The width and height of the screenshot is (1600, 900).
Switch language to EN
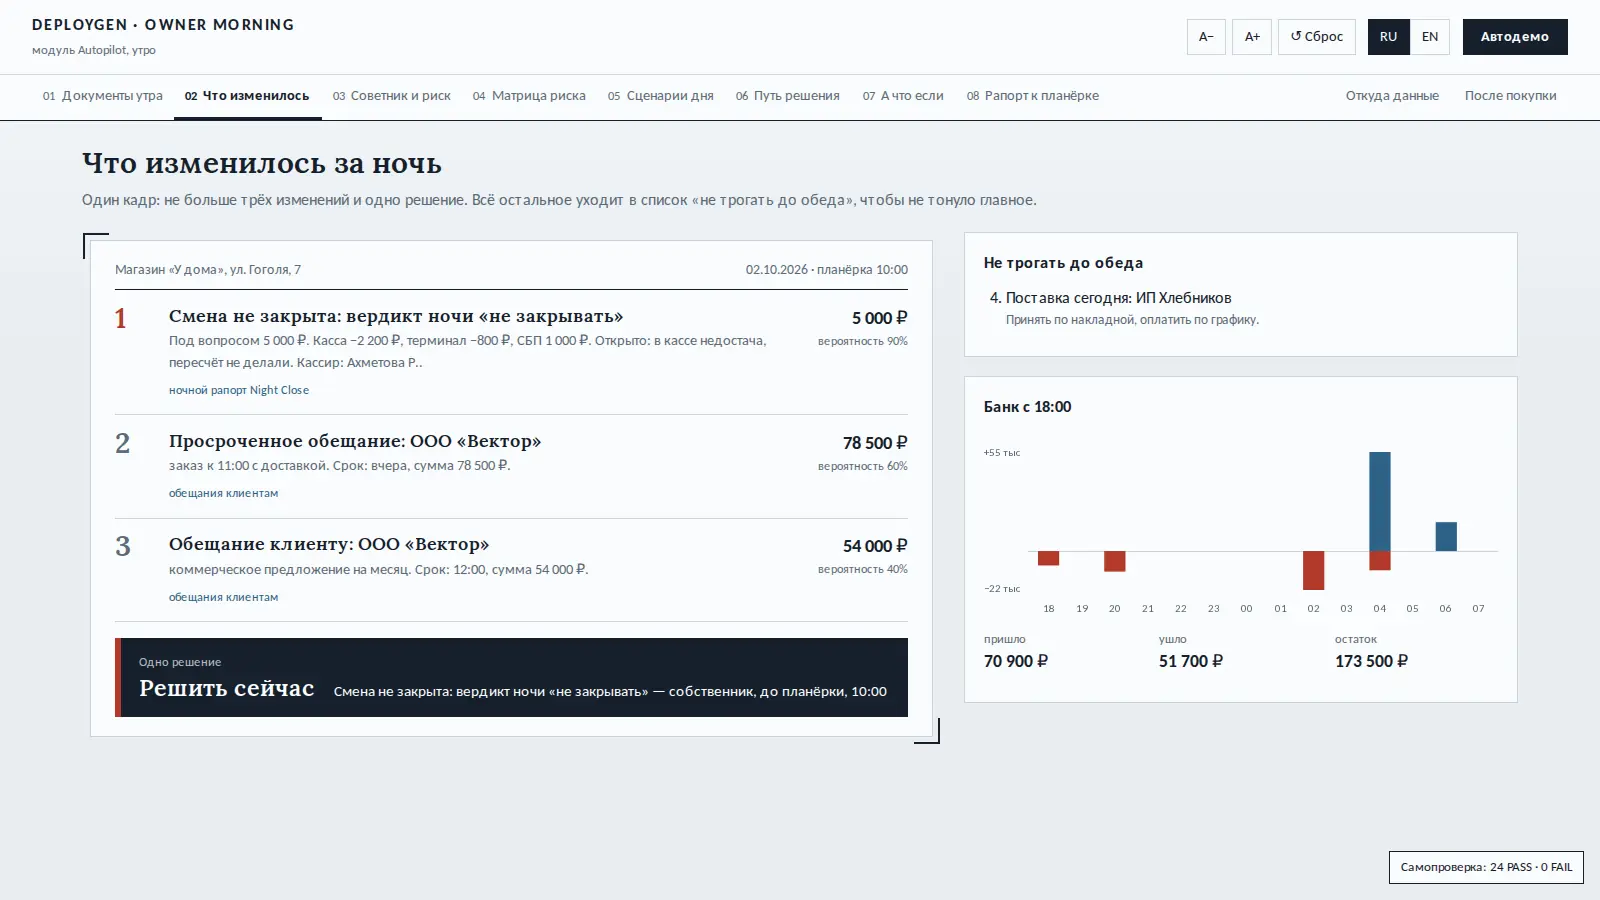click(1430, 37)
